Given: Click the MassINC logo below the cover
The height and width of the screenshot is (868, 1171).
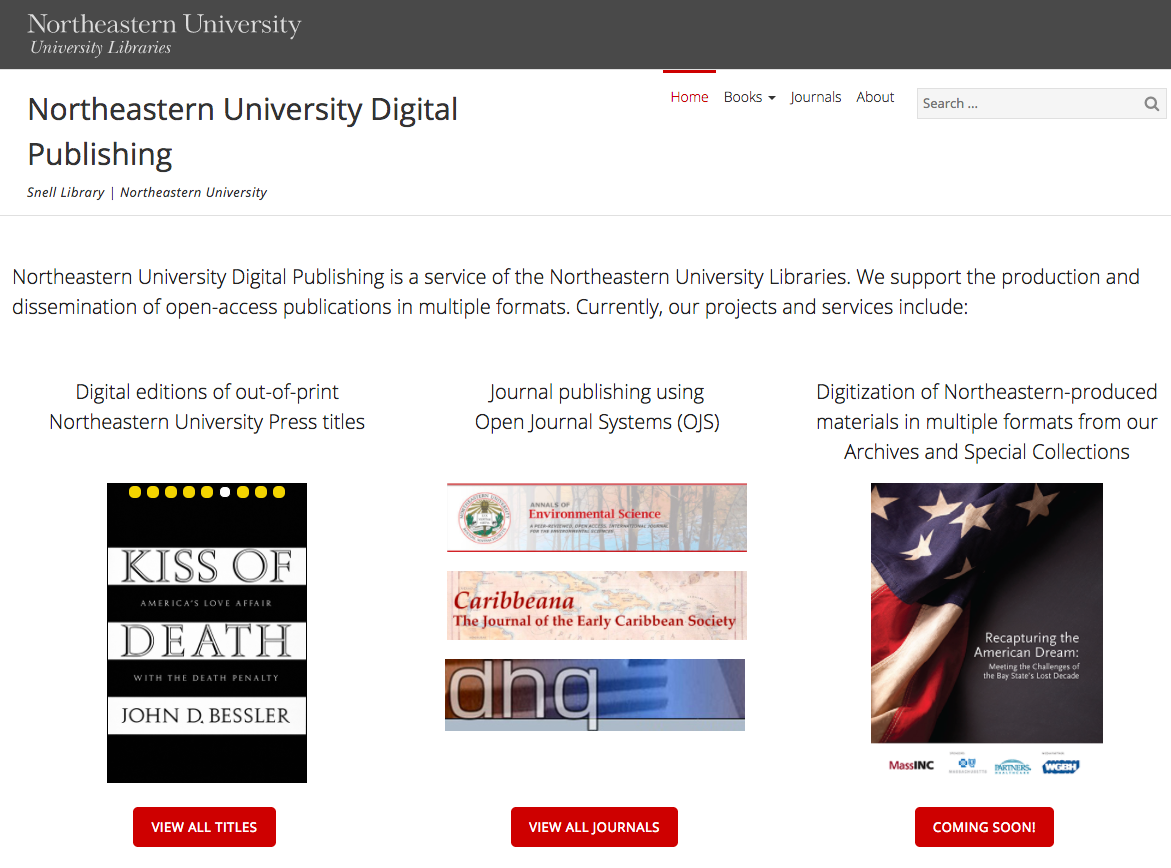Looking at the screenshot, I should click(911, 765).
